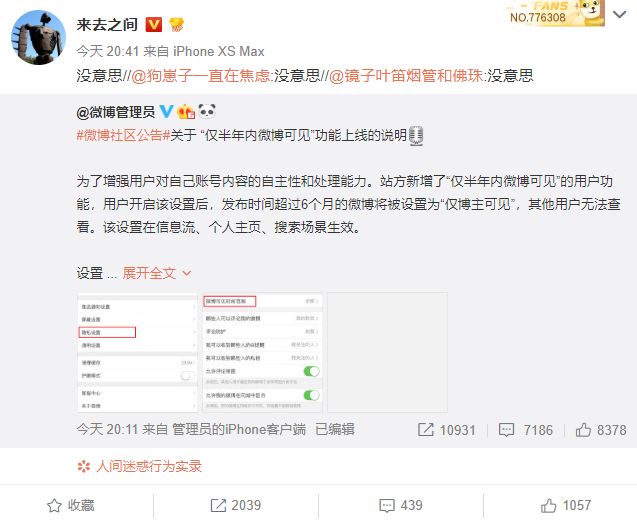The height and width of the screenshot is (524, 637).
Task: Like the original post with 8378 likes
Action: pos(601,430)
